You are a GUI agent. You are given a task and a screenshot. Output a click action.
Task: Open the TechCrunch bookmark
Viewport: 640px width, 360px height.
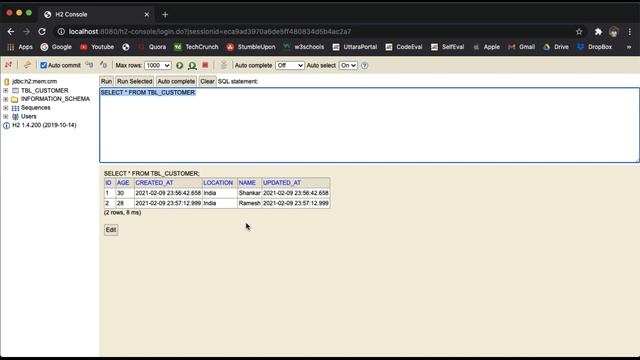click(x=196, y=47)
